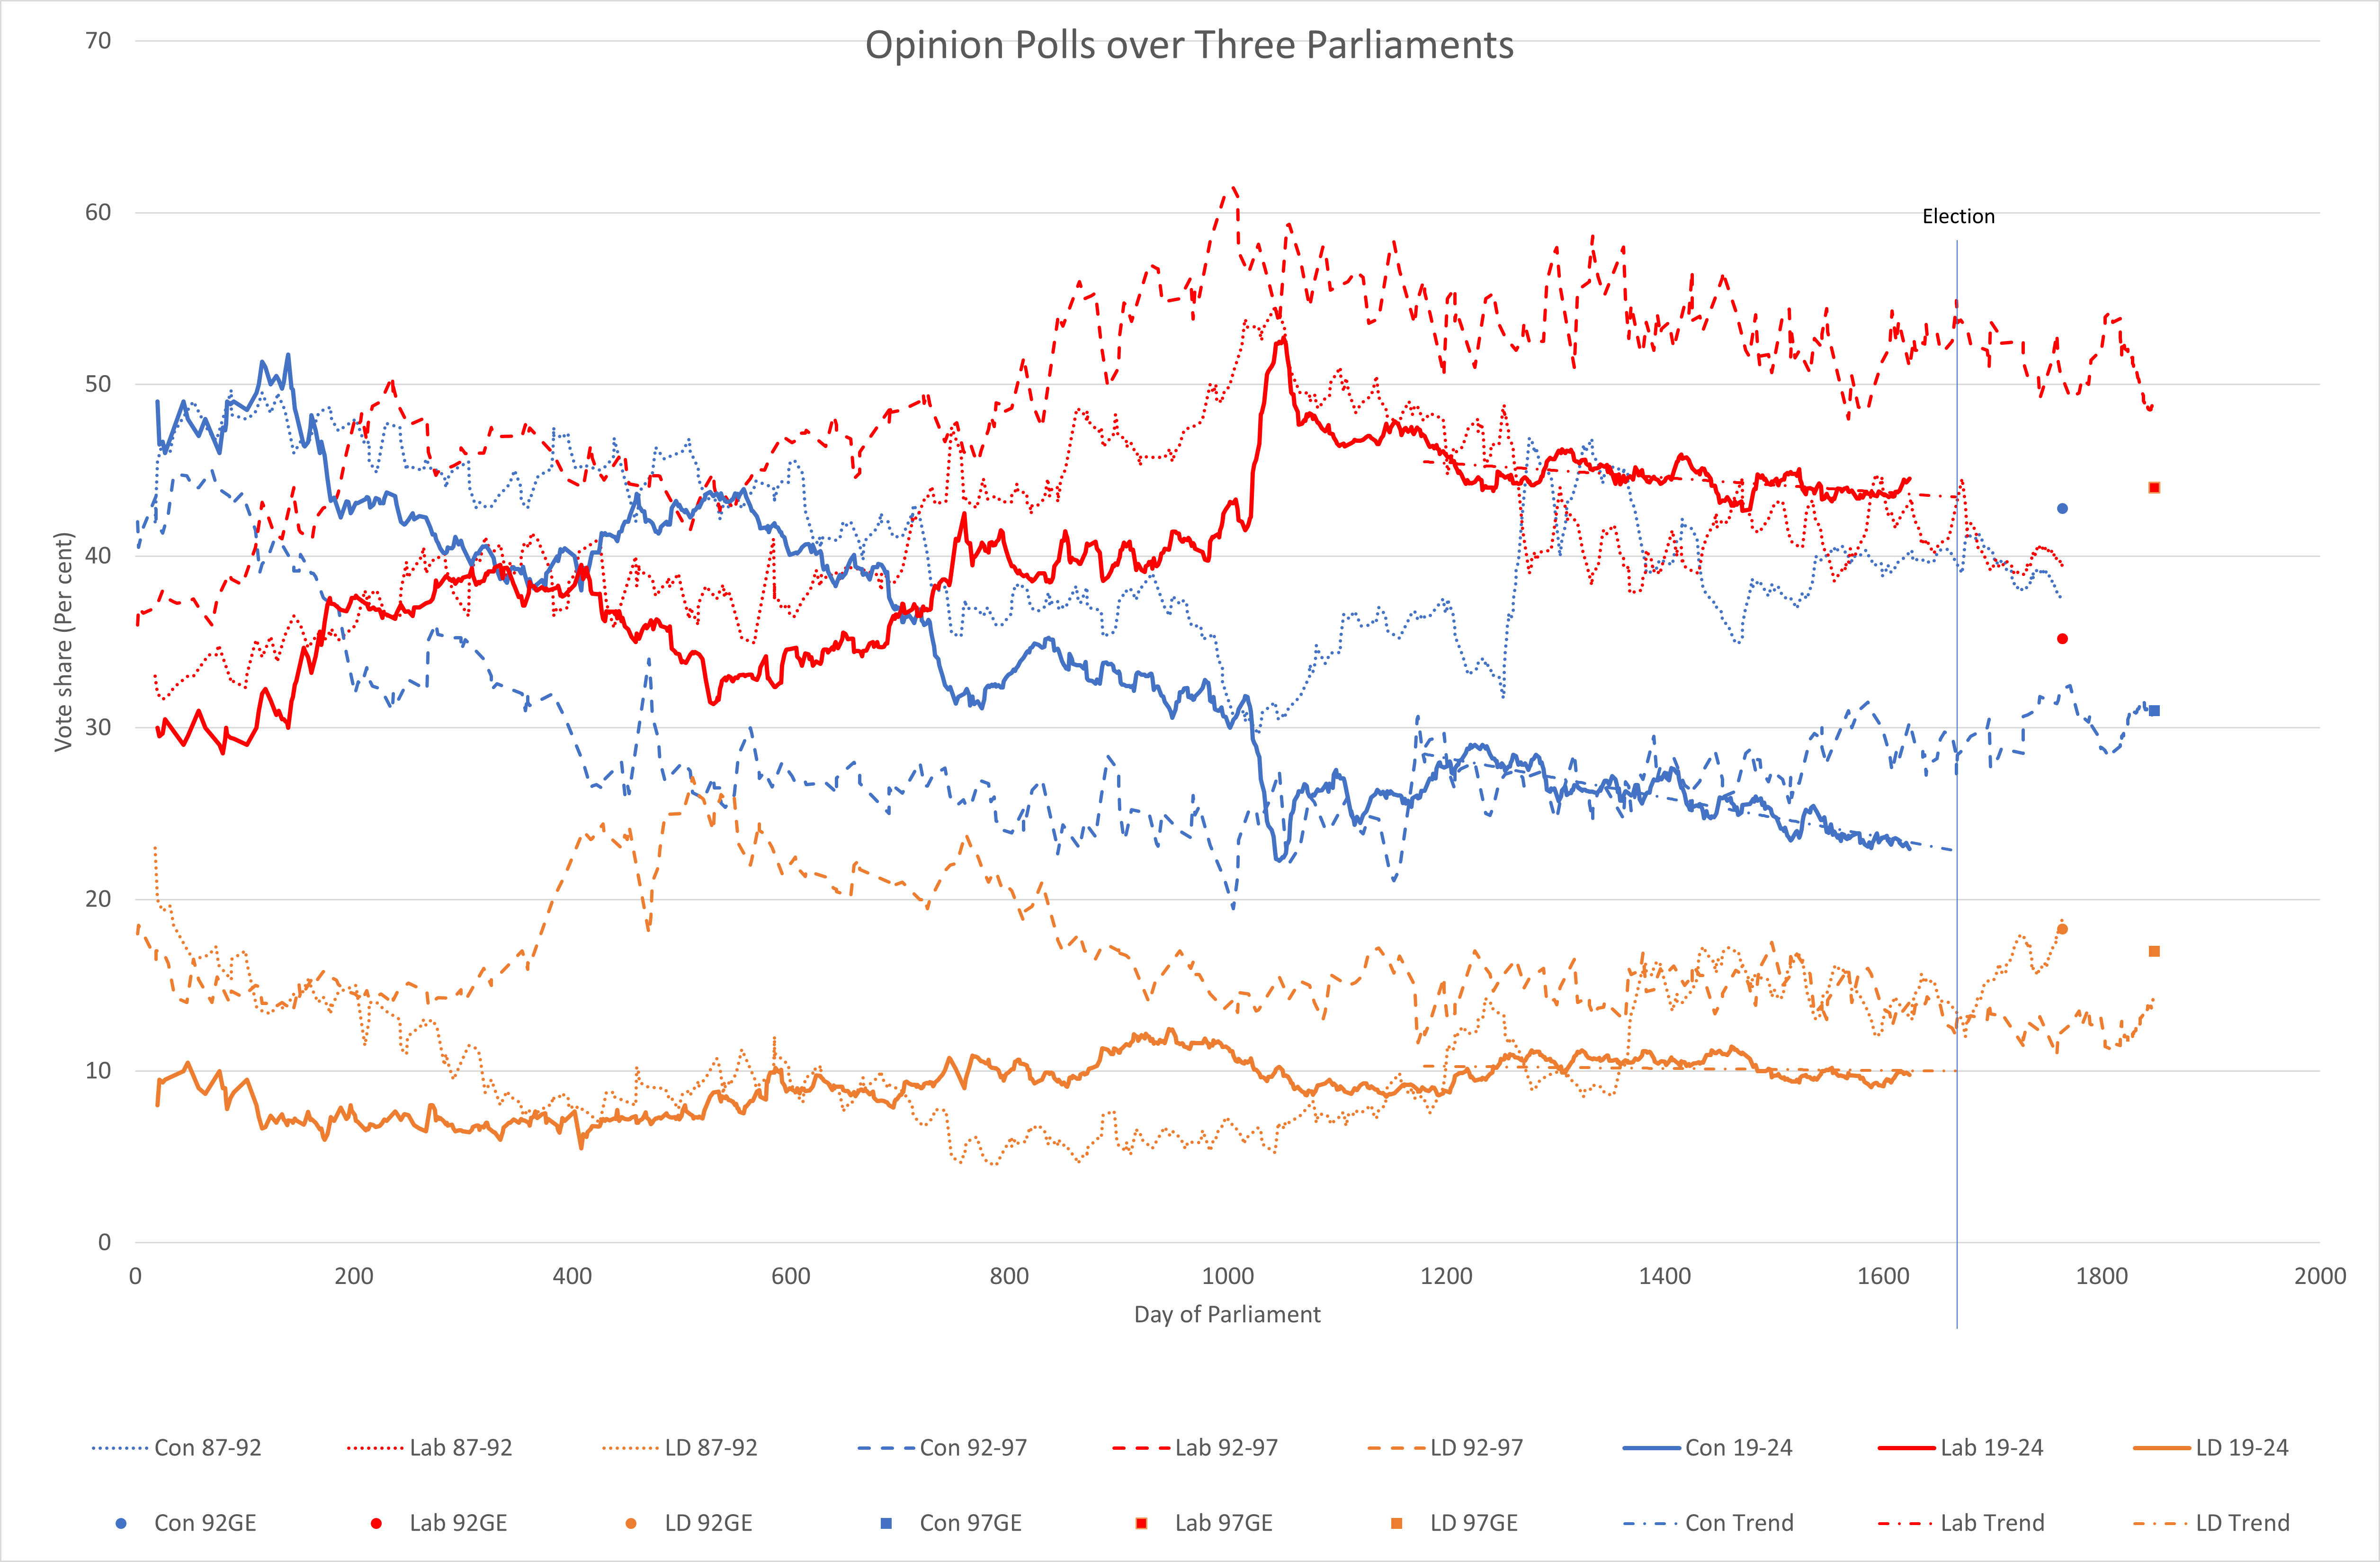The height and width of the screenshot is (1562, 2380).
Task: Click the solid red Lab 19-24 legend line sample
Action: click(1906, 1448)
